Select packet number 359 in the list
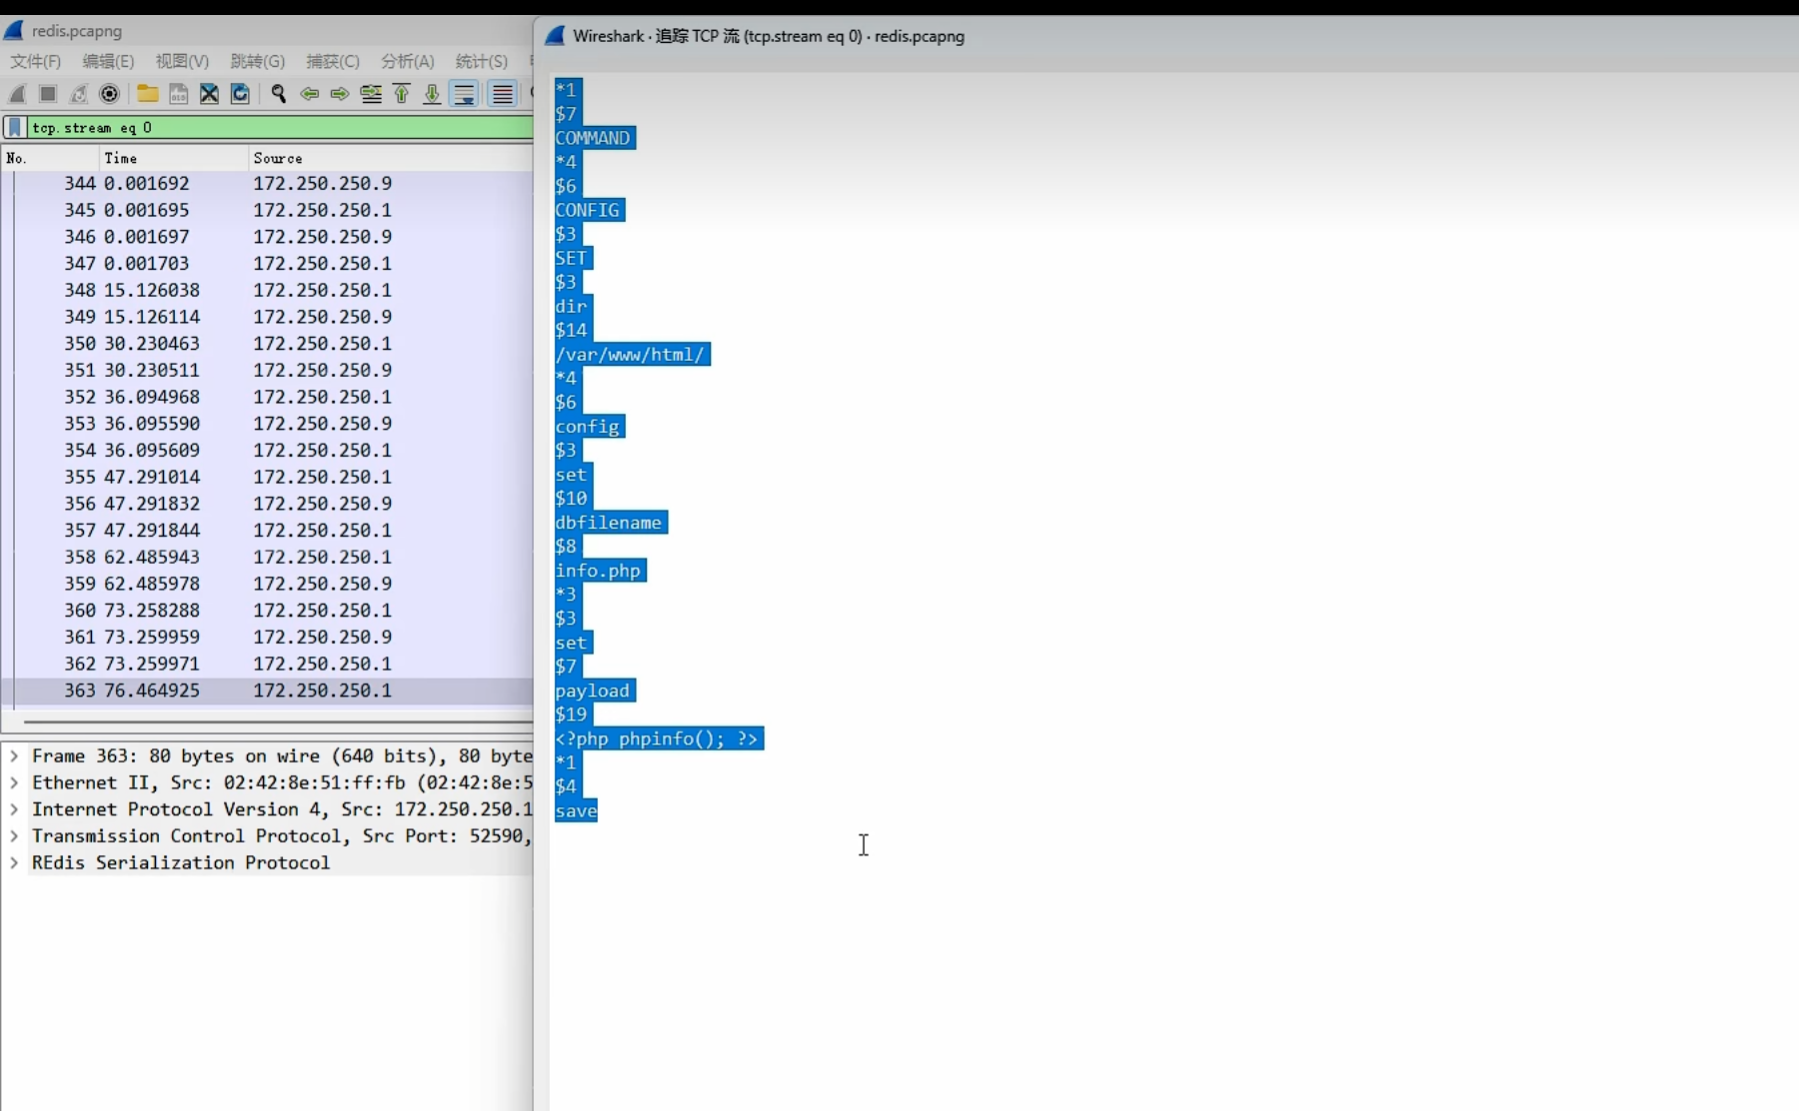Image resolution: width=1799 pixels, height=1111 pixels. click(x=267, y=583)
